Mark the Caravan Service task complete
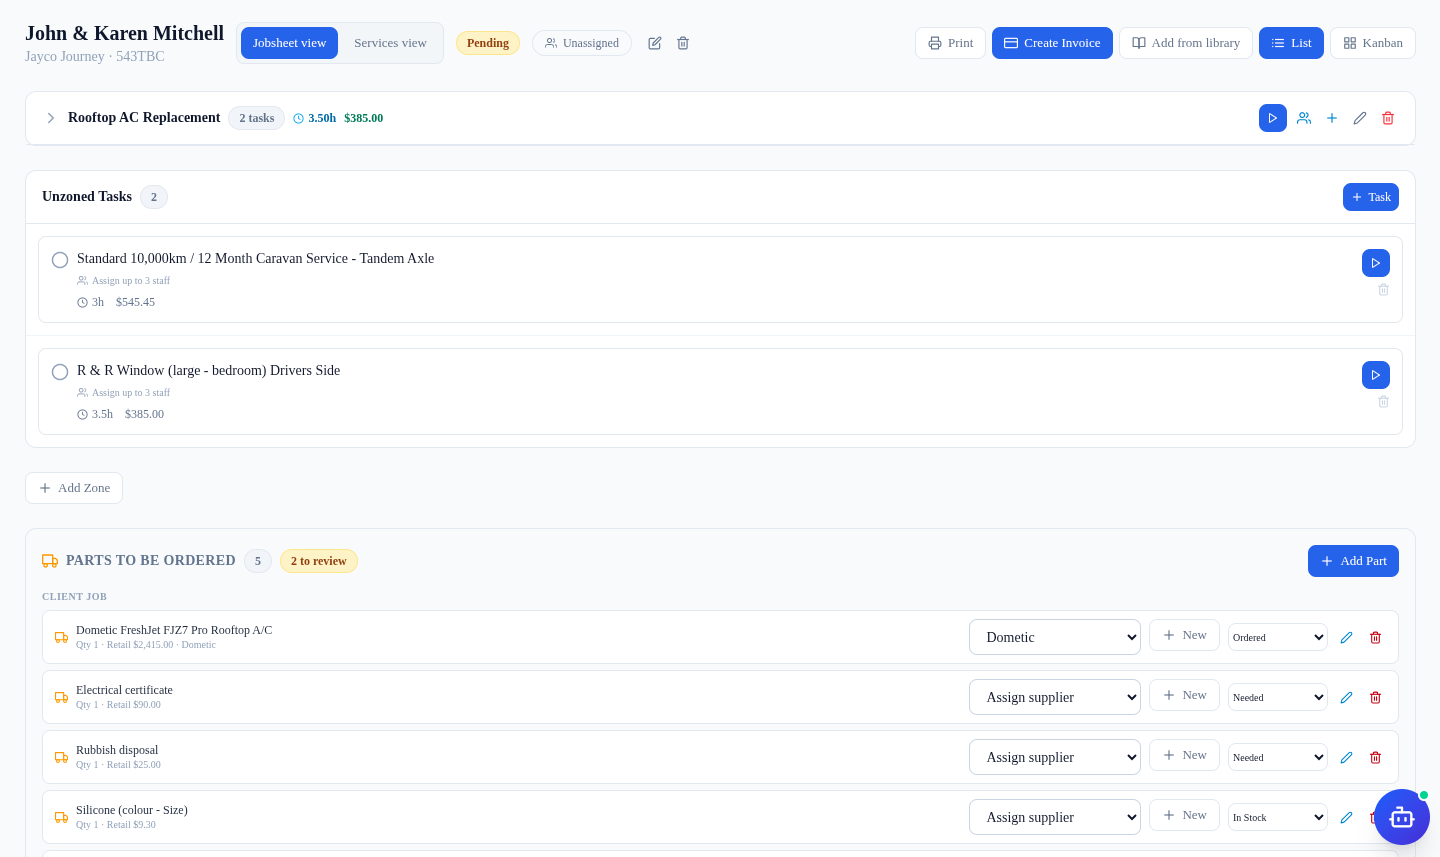Viewport: 1440px width, 857px height. pos(60,260)
